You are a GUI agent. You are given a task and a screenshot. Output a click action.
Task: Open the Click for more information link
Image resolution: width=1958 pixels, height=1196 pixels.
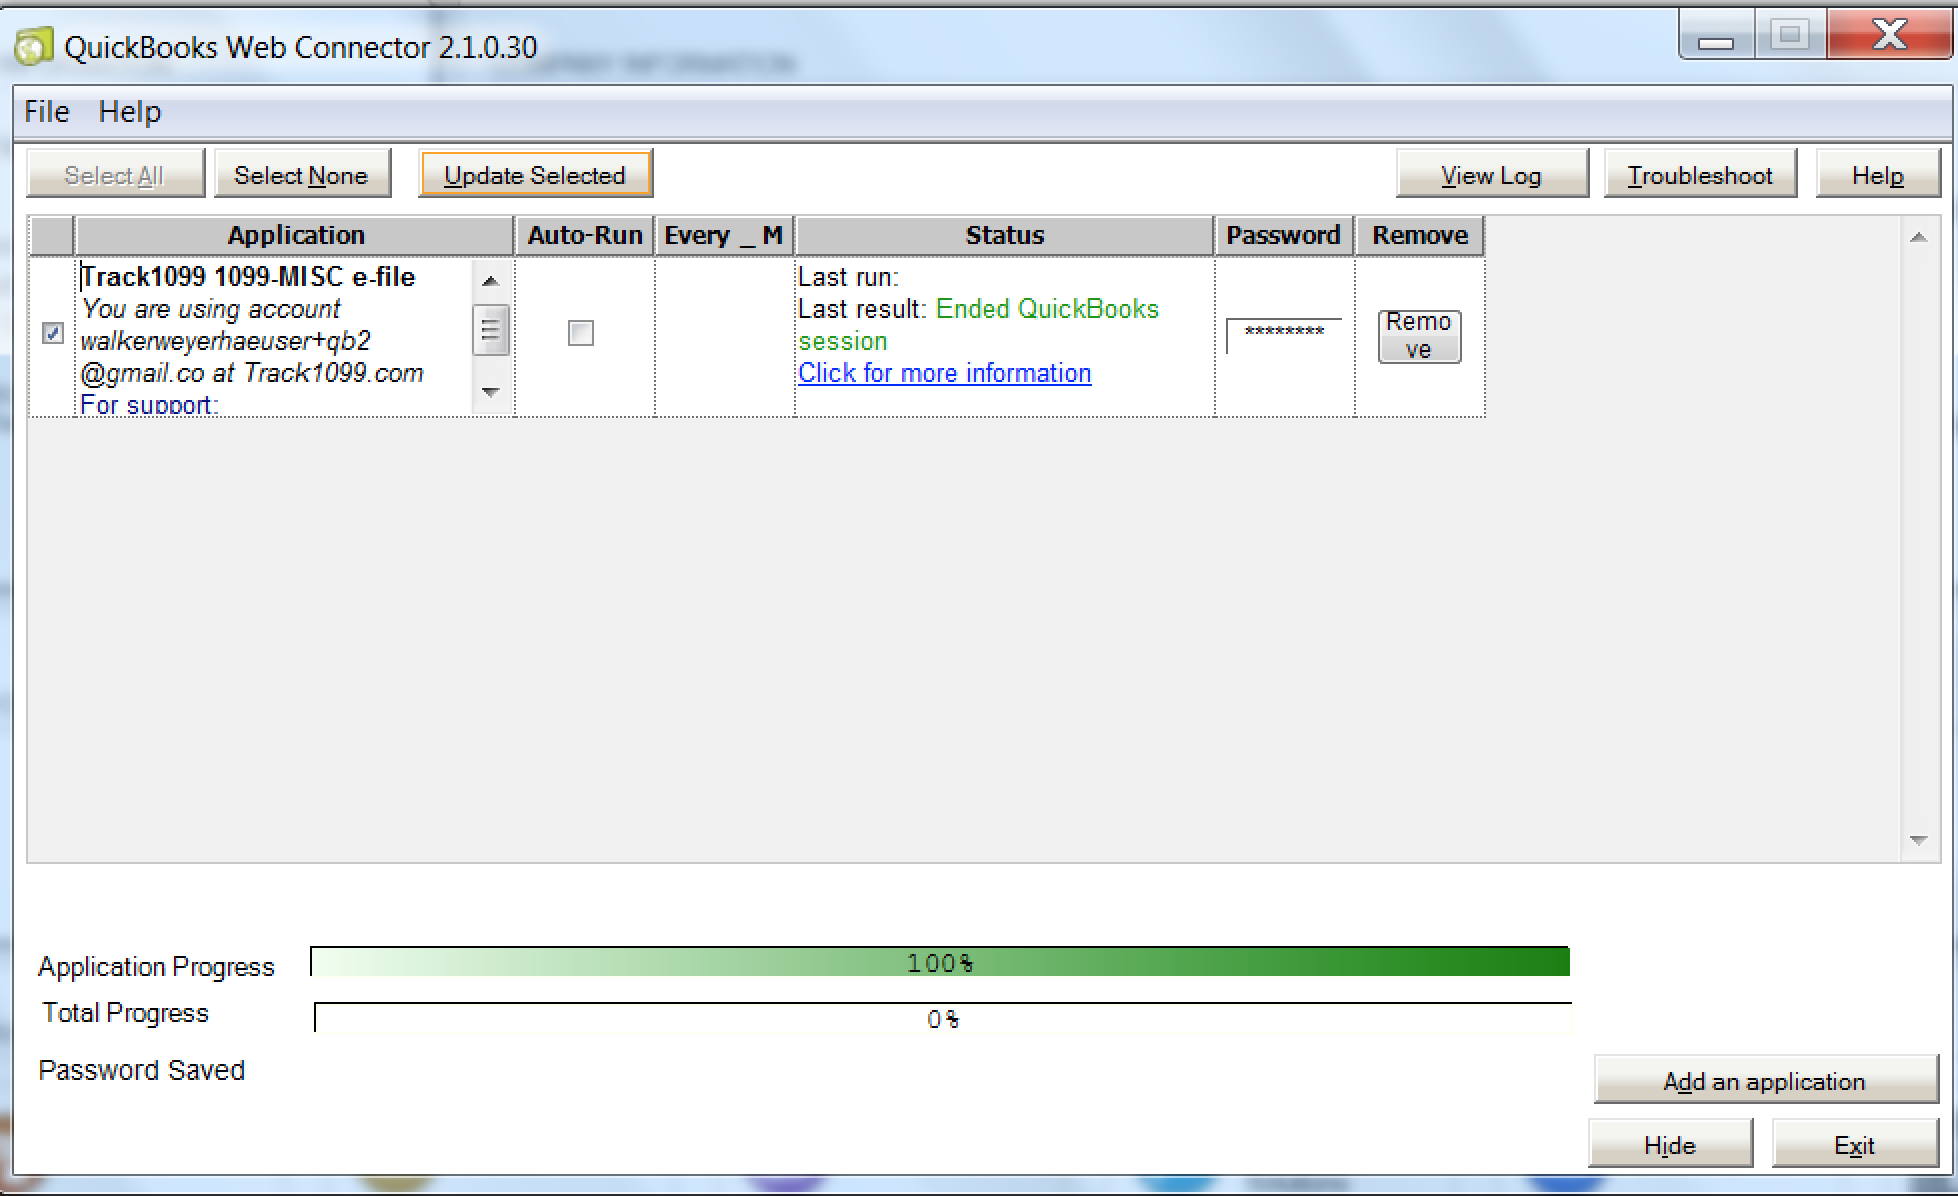tap(944, 373)
